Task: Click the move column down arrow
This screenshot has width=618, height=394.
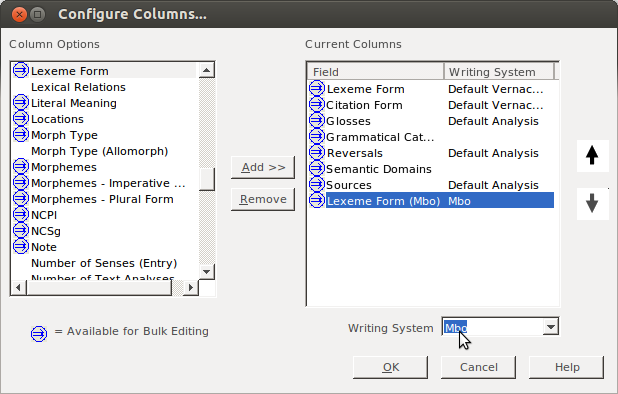Action: (x=592, y=204)
